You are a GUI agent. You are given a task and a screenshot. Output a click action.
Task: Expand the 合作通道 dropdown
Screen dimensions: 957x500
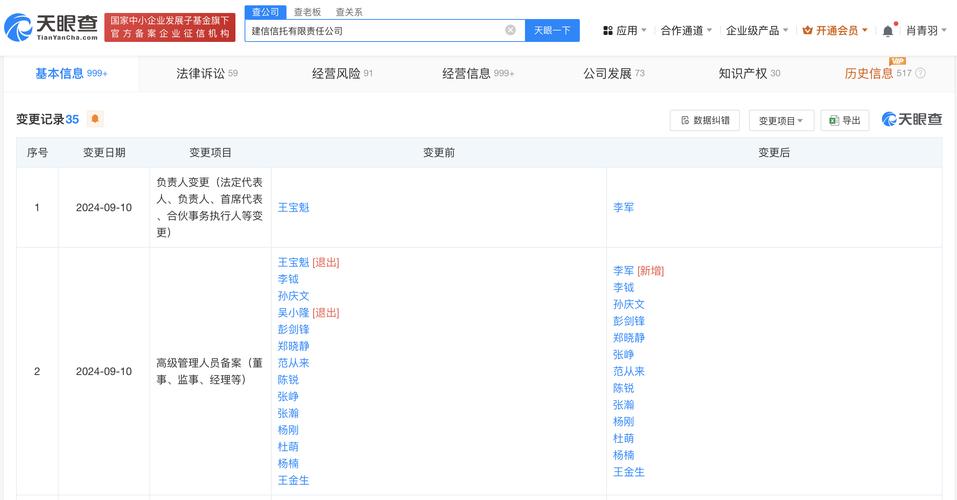point(686,31)
